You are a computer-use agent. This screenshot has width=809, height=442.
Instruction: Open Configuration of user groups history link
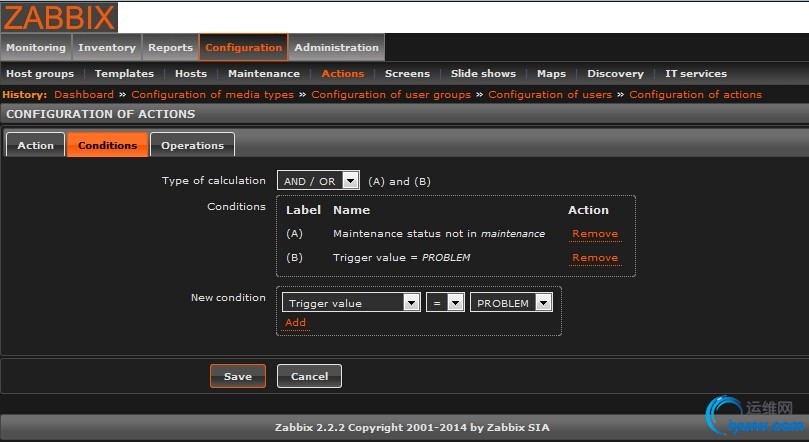[391, 95]
